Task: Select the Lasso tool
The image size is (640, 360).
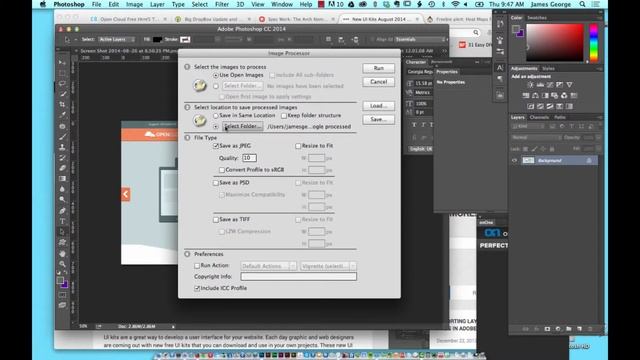Action: (62, 84)
